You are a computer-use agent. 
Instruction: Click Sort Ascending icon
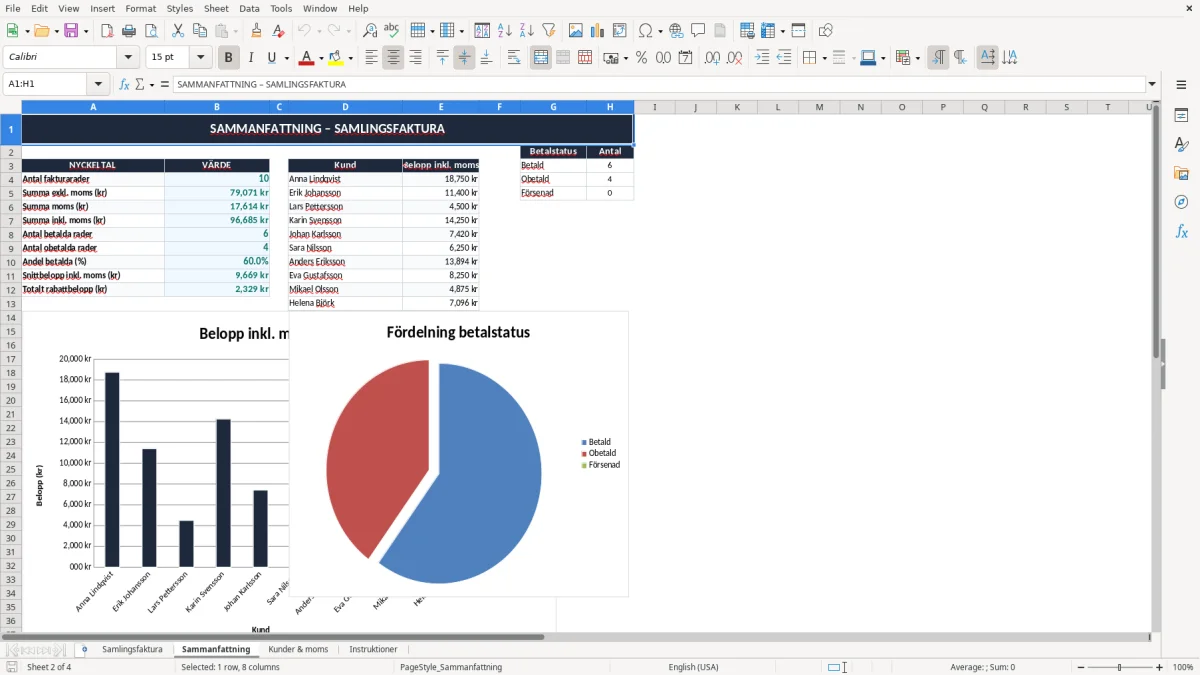tap(505, 31)
